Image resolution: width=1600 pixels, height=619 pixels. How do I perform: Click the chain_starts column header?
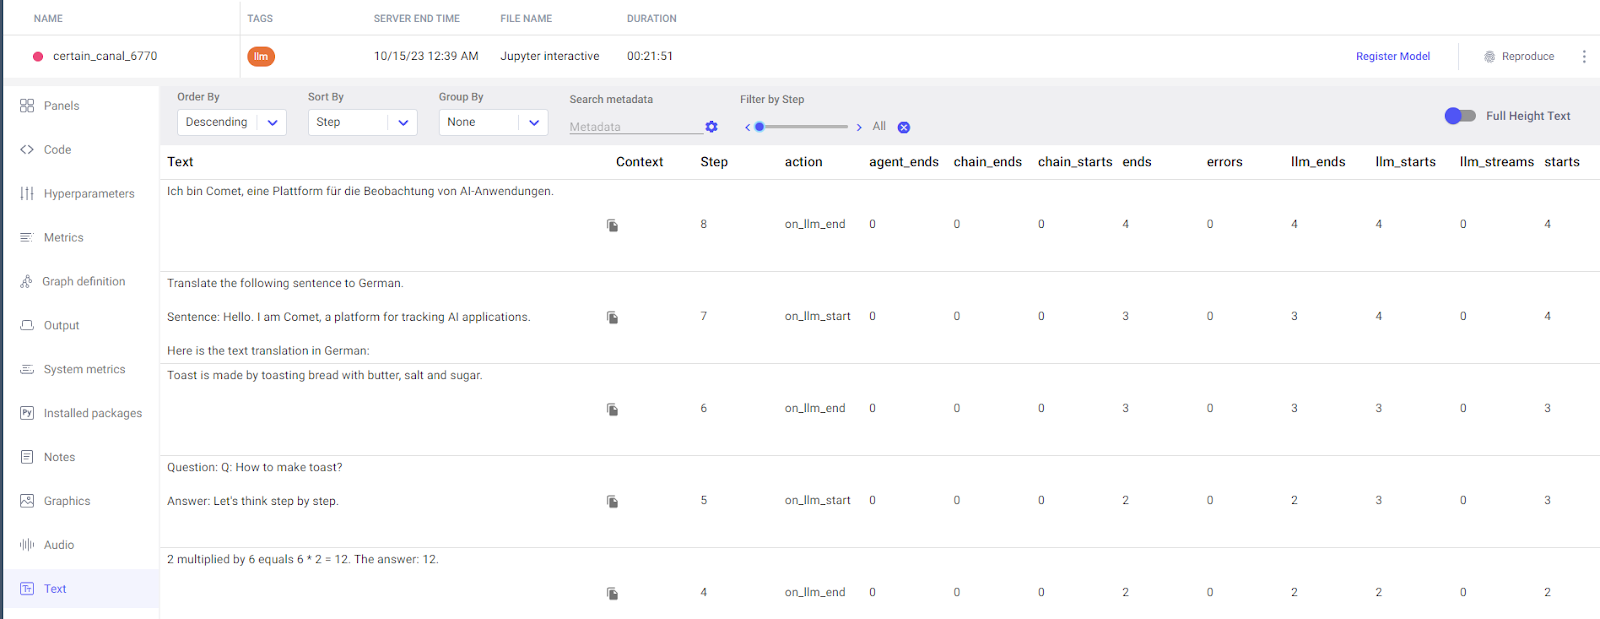[x=1075, y=162]
